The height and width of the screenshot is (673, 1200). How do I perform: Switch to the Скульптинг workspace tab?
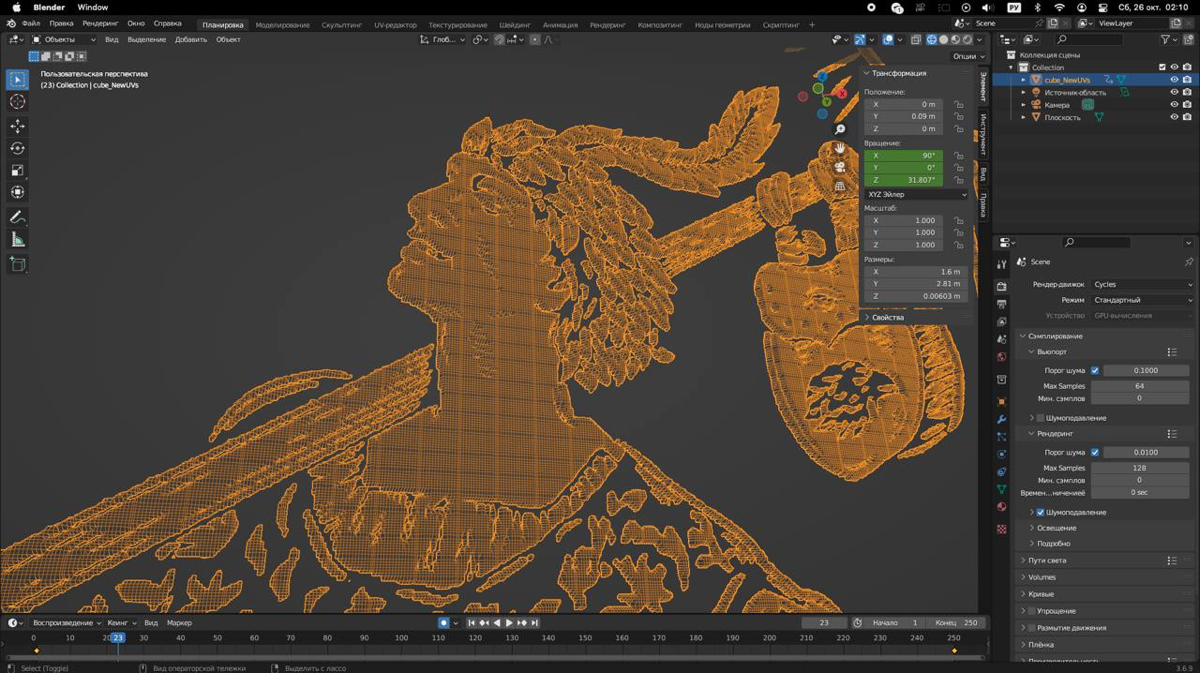tap(342, 25)
